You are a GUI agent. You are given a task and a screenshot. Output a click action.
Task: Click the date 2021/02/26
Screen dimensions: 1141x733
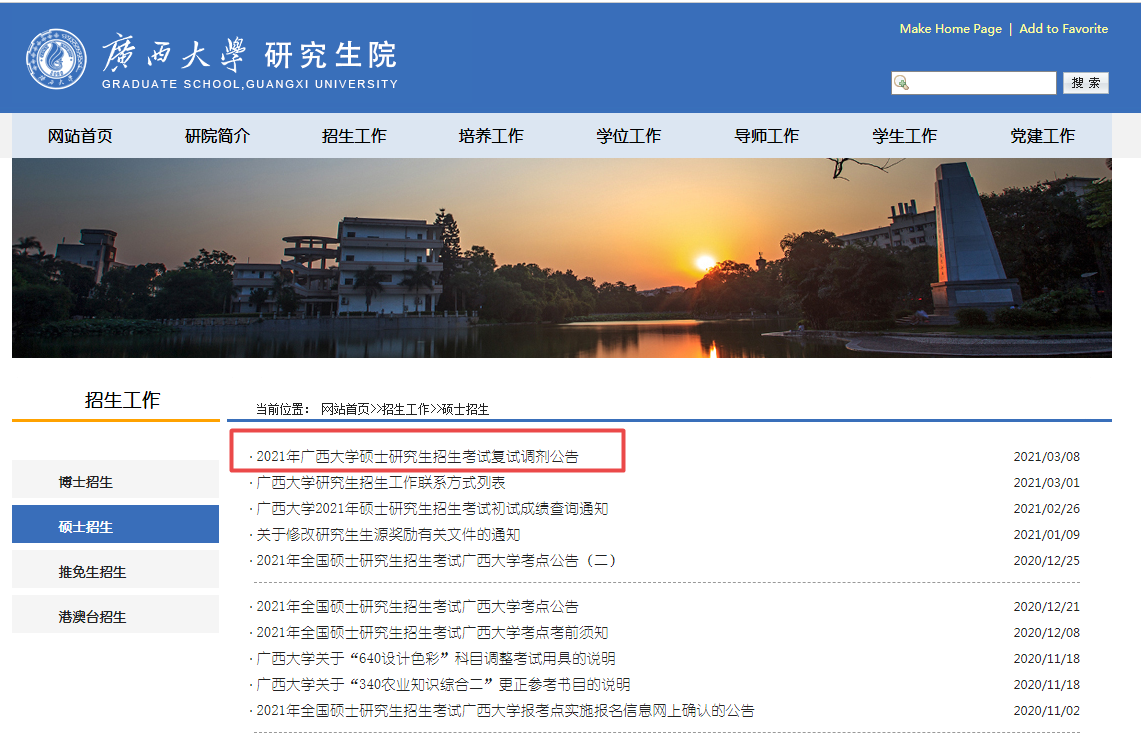tap(1046, 509)
